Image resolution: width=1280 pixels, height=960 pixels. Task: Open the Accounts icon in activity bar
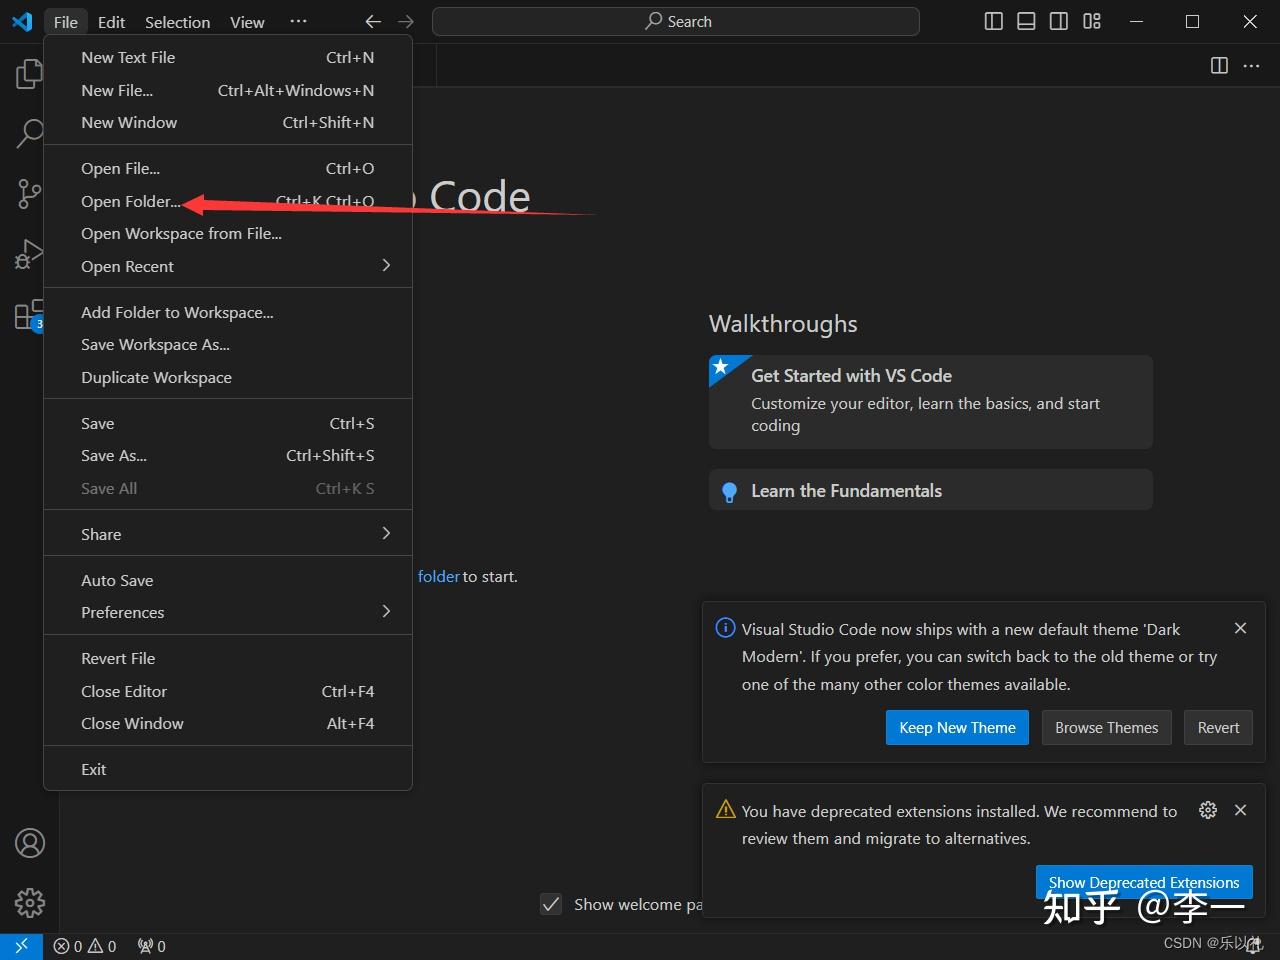(30, 843)
